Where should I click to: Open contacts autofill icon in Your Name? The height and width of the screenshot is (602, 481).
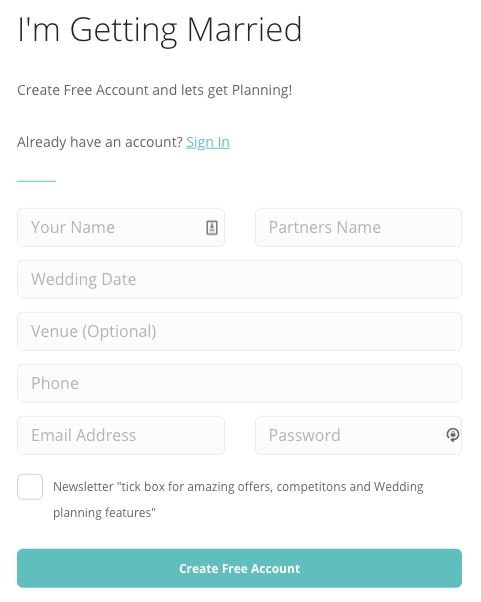click(x=212, y=228)
